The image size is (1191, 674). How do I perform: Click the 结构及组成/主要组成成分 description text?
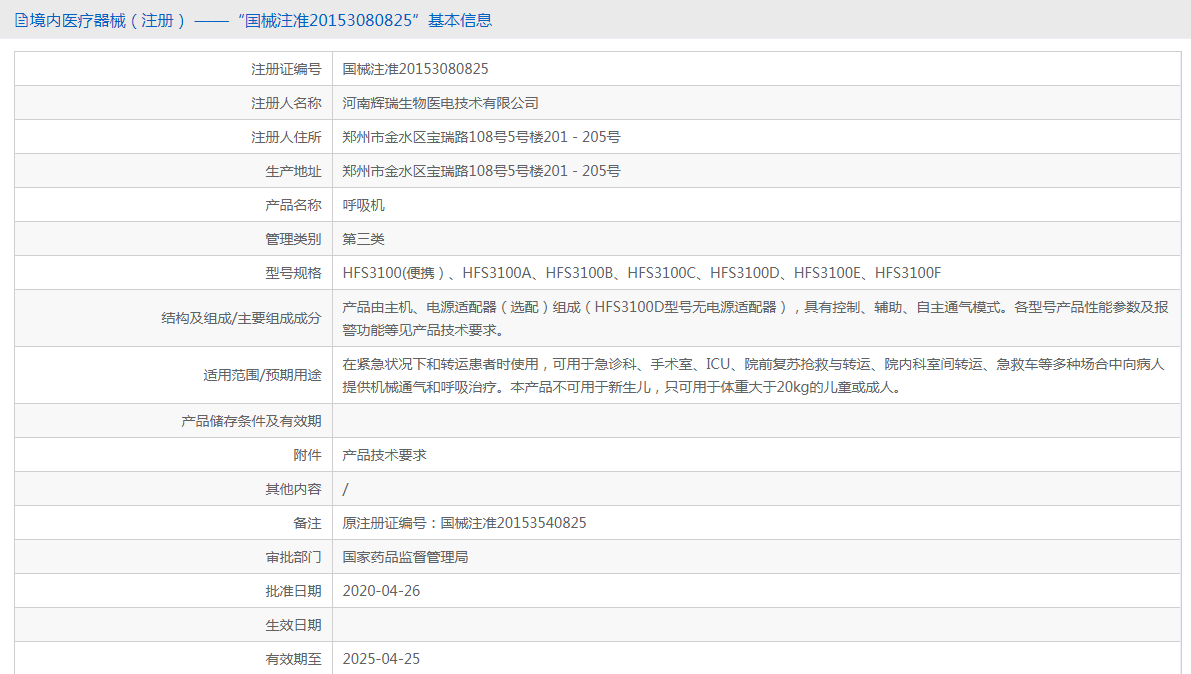click(x=755, y=318)
